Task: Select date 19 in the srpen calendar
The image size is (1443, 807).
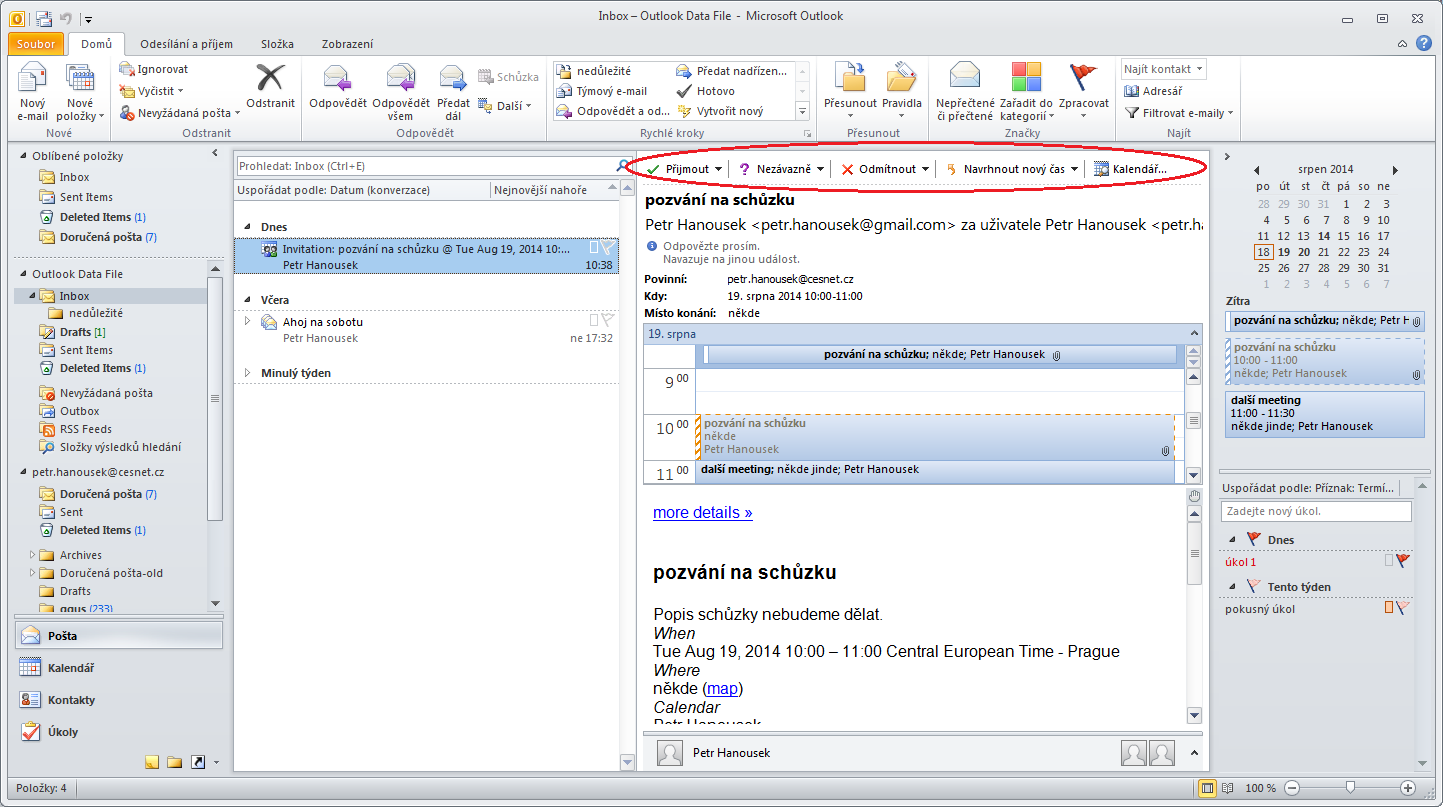Action: tap(1284, 252)
